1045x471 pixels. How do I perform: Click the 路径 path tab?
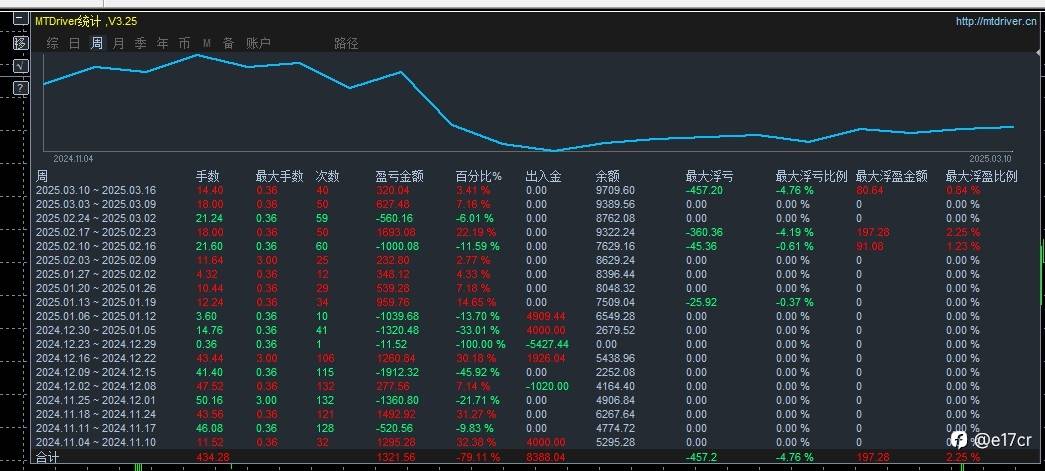[347, 43]
